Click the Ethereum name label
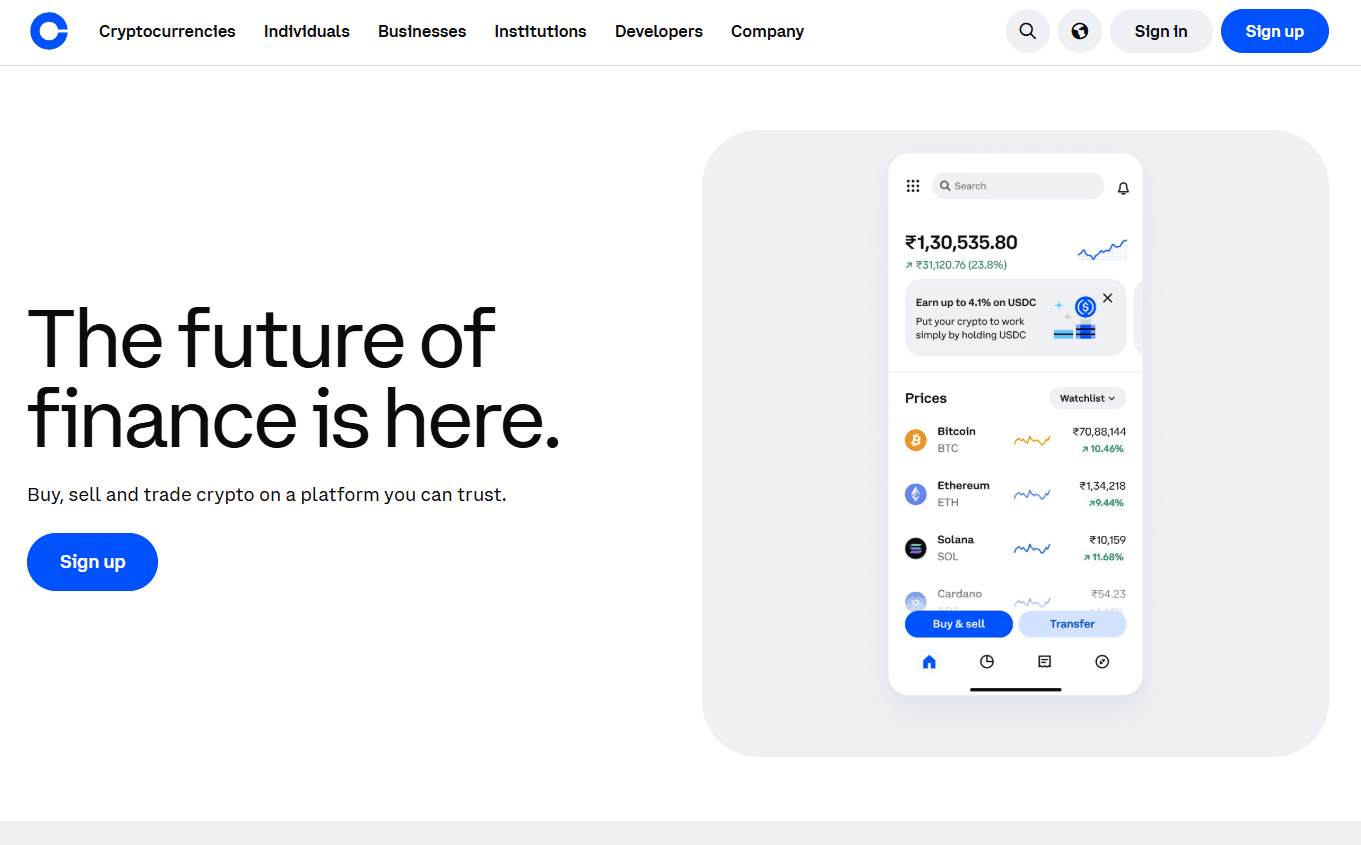The image size is (1361, 845). coord(963,485)
